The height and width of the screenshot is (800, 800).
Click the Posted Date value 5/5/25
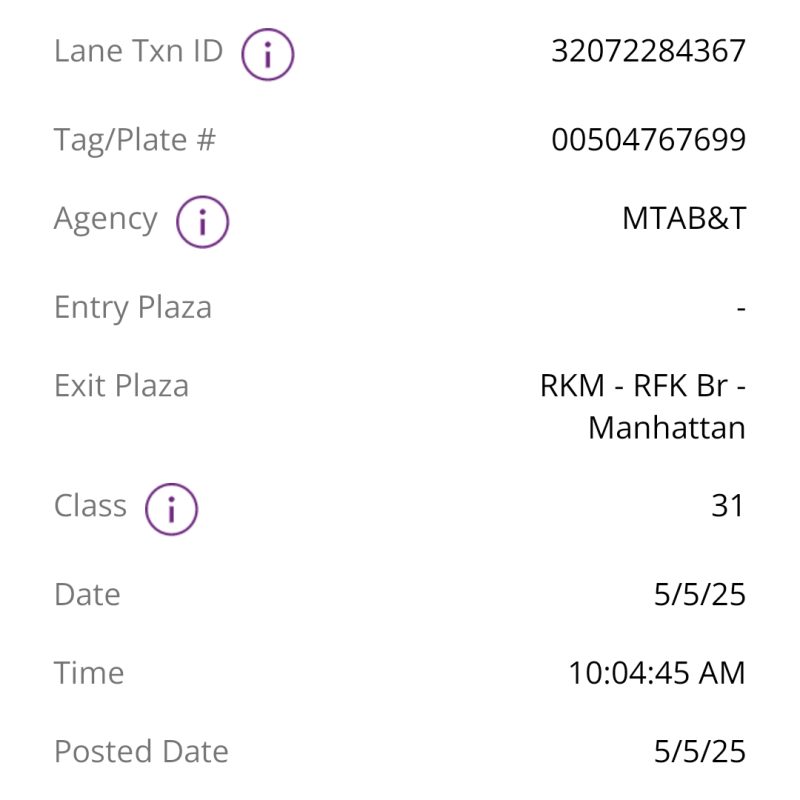click(699, 751)
